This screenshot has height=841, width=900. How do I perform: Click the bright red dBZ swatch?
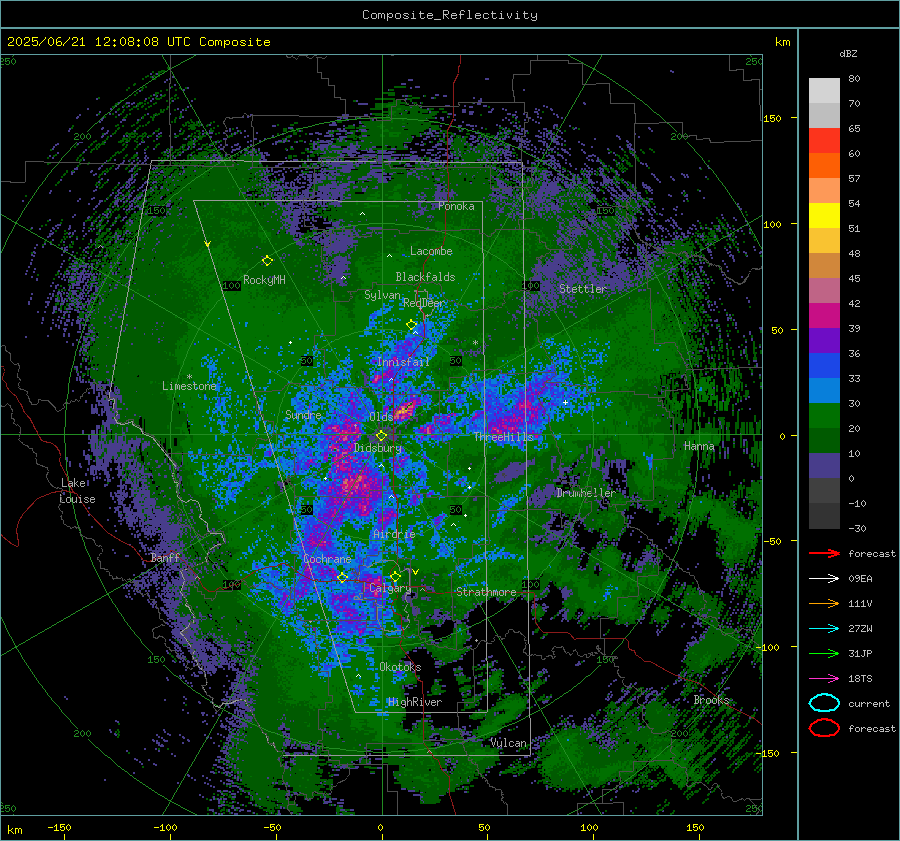[x=824, y=140]
